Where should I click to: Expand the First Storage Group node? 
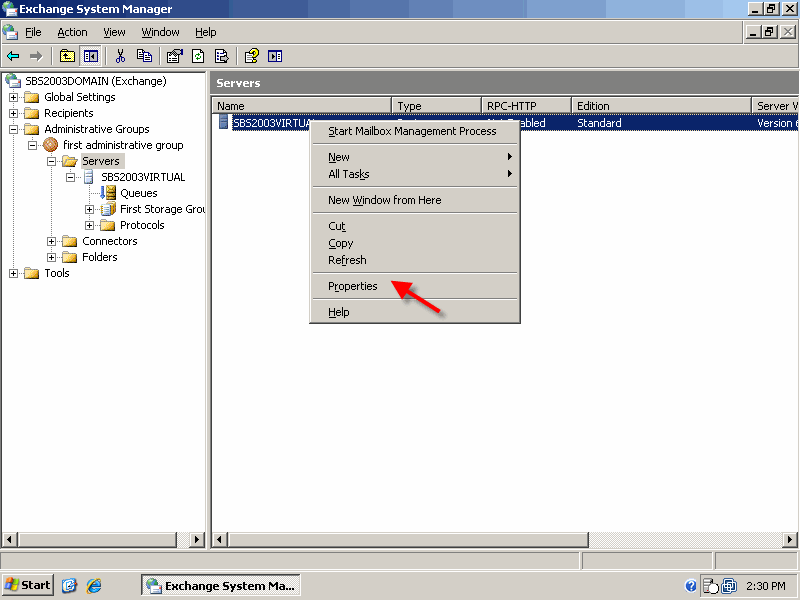tap(89, 209)
